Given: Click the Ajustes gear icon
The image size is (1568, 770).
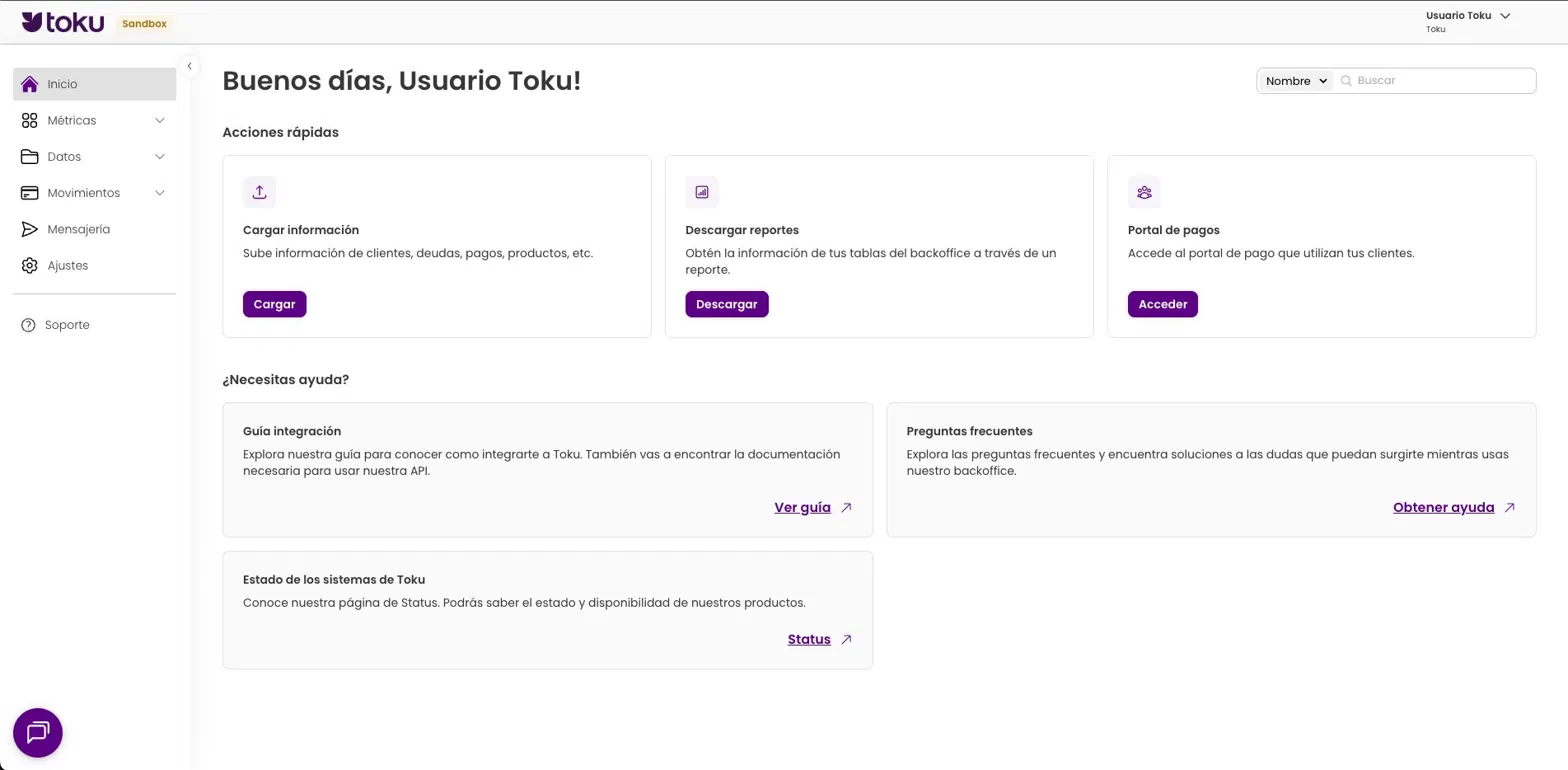Looking at the screenshot, I should [x=30, y=265].
